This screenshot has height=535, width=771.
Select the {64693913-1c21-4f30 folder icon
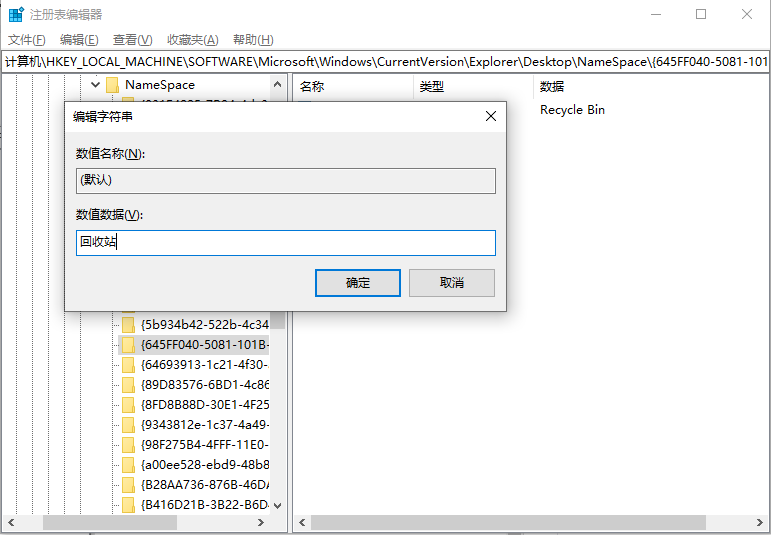[x=128, y=365]
